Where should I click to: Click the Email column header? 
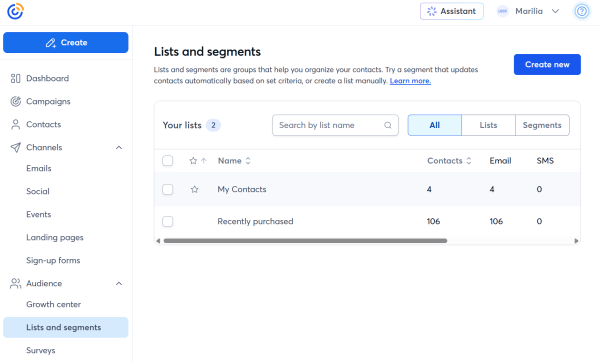coord(500,160)
